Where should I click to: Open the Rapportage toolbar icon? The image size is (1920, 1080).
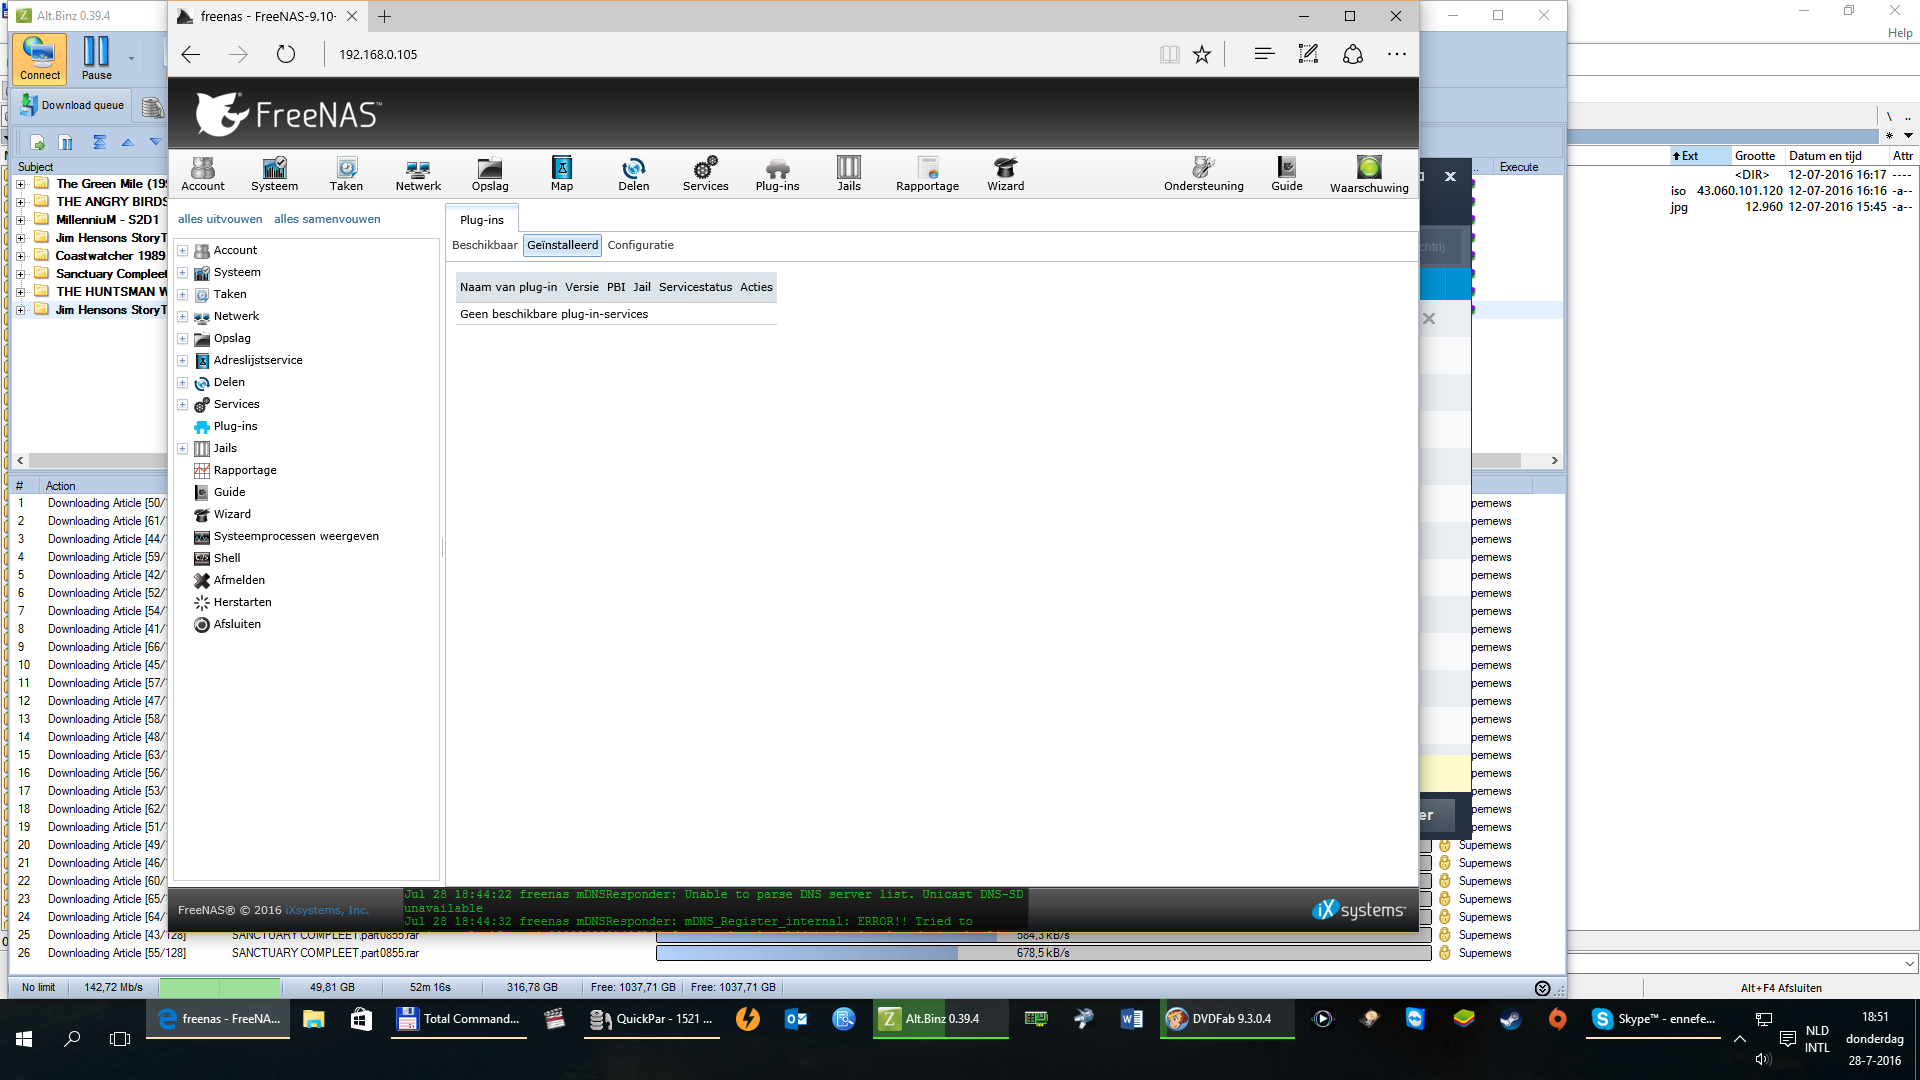(x=927, y=173)
